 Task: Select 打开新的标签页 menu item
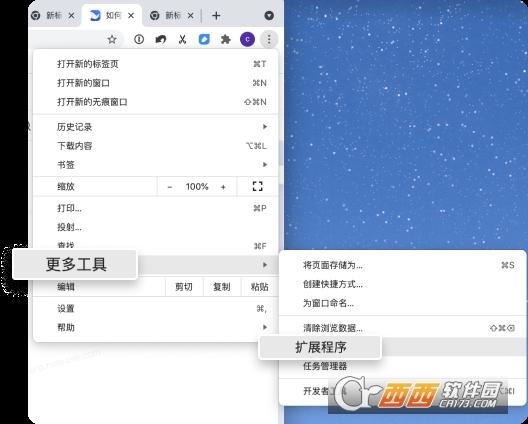click(156, 64)
